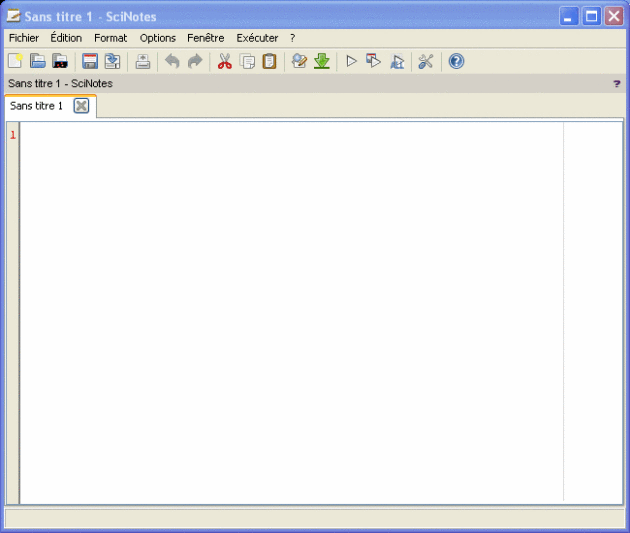Viewport: 630px width, 533px height.
Task: Click line number 1 in the gutter
Action: click(x=13, y=135)
